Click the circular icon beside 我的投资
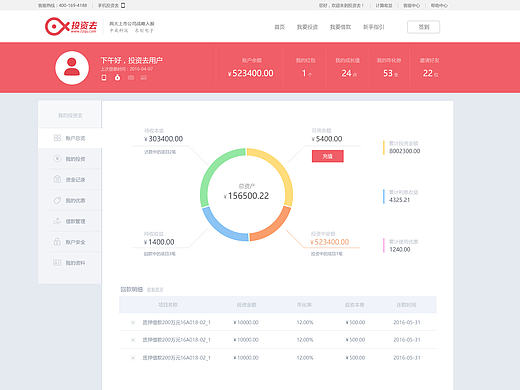This screenshot has width=520, height=390. point(57,158)
